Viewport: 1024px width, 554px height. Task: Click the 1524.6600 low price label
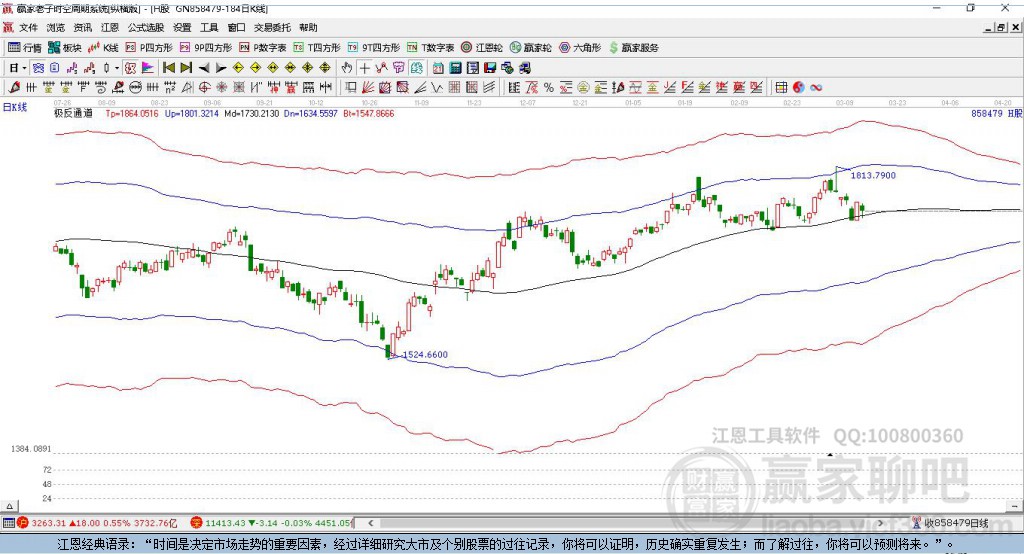point(425,355)
